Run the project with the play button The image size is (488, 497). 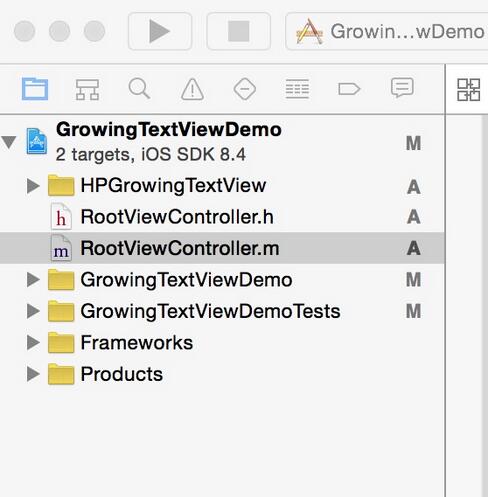click(x=160, y=31)
